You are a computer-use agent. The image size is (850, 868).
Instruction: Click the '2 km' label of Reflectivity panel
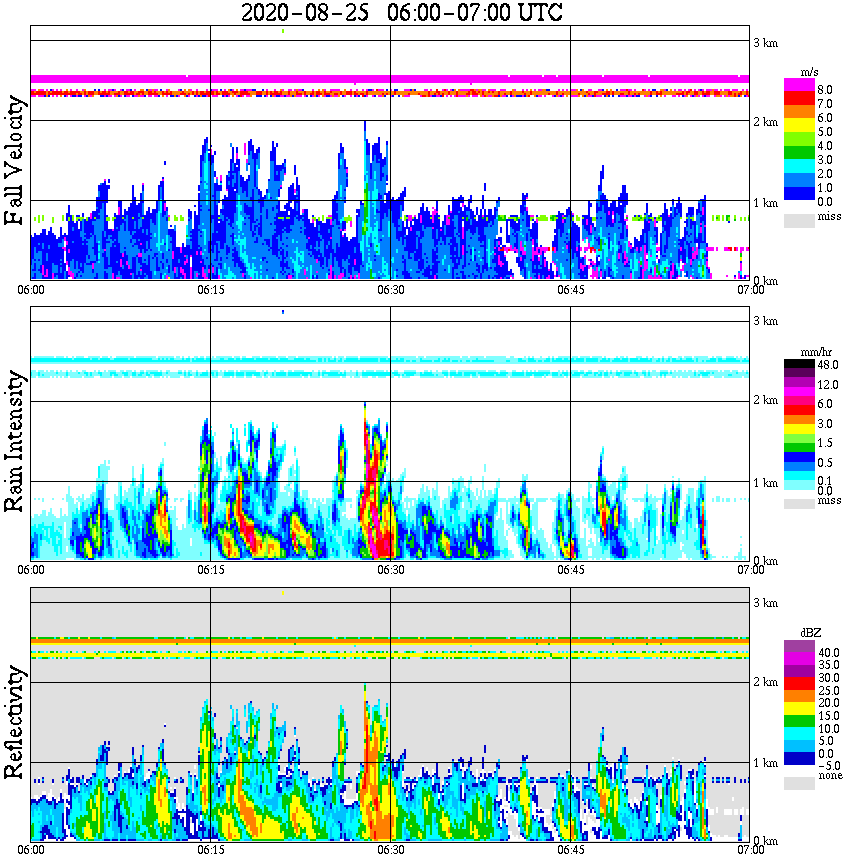765,682
